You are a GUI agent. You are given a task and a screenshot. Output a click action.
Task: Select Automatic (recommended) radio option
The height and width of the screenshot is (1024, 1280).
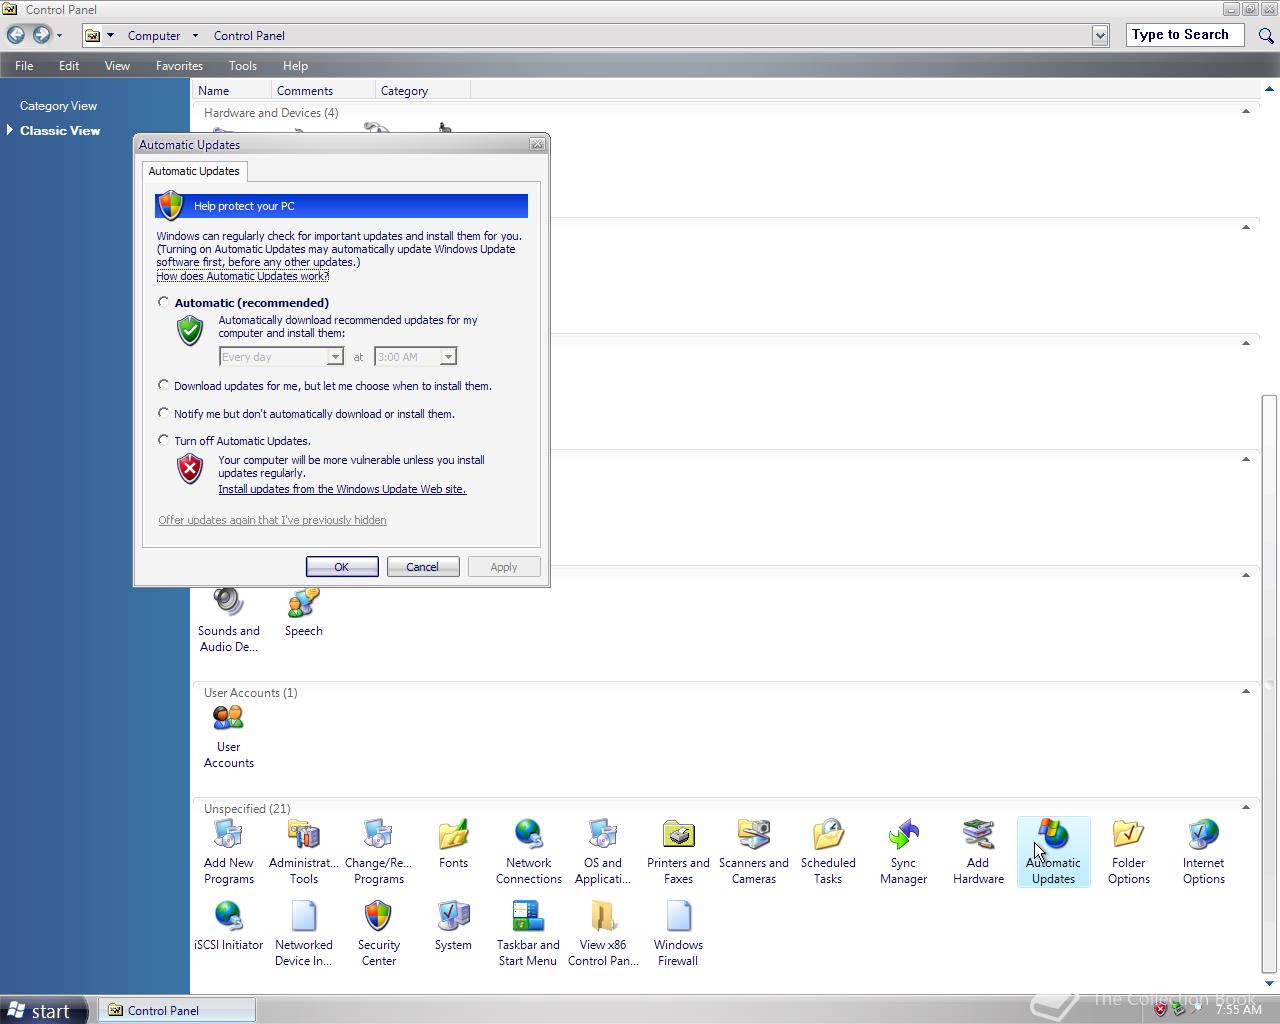(163, 302)
